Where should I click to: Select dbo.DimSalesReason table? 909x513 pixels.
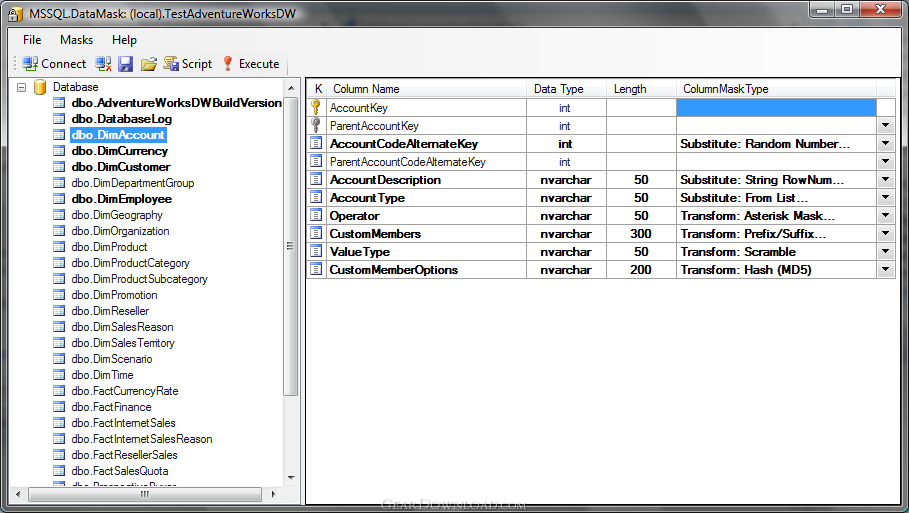122,327
